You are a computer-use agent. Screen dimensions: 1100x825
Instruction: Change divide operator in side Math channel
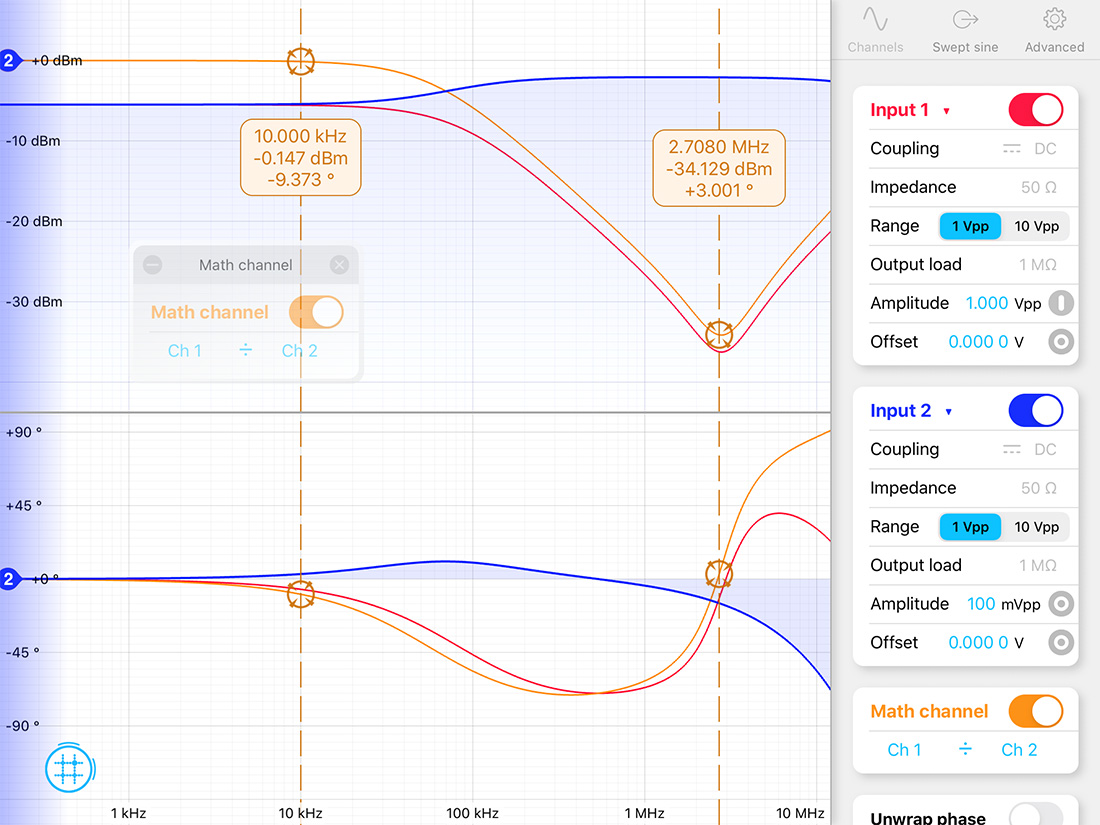(x=965, y=749)
